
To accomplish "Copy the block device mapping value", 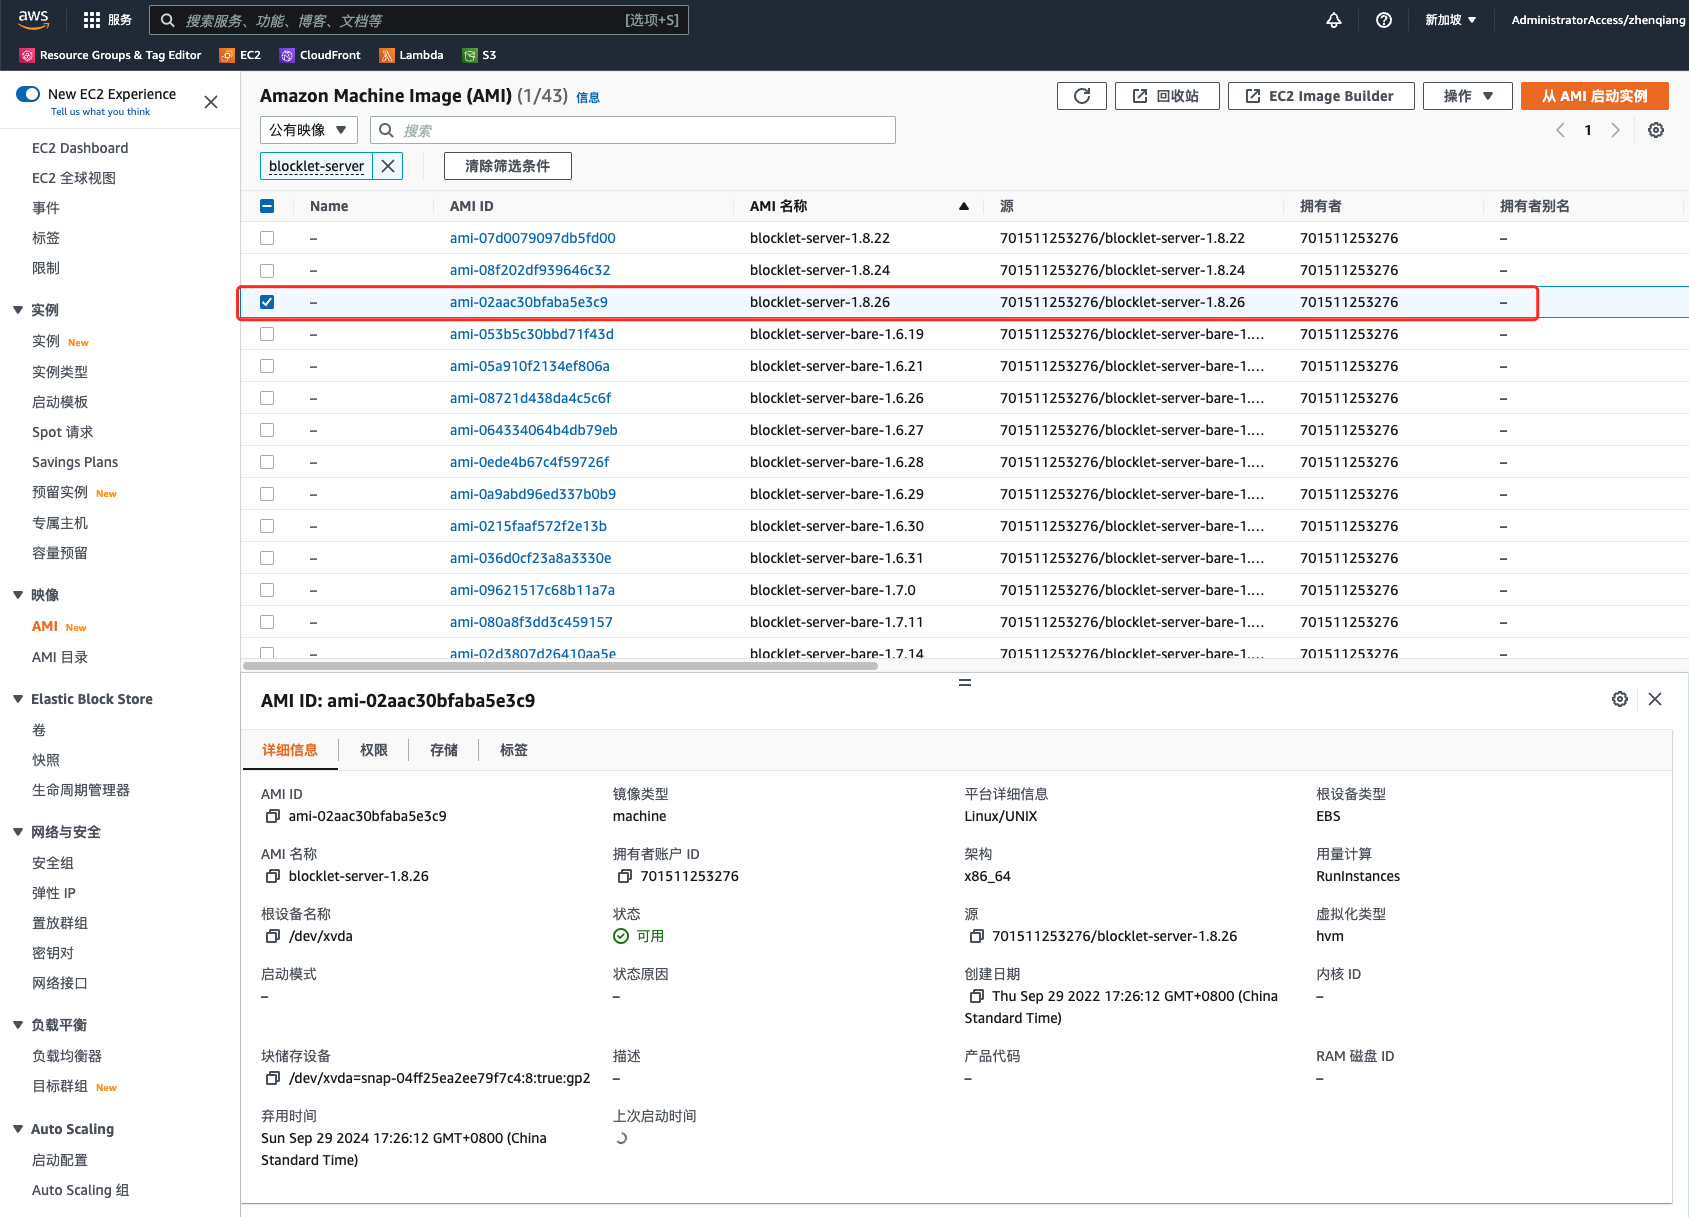I will click(272, 1078).
